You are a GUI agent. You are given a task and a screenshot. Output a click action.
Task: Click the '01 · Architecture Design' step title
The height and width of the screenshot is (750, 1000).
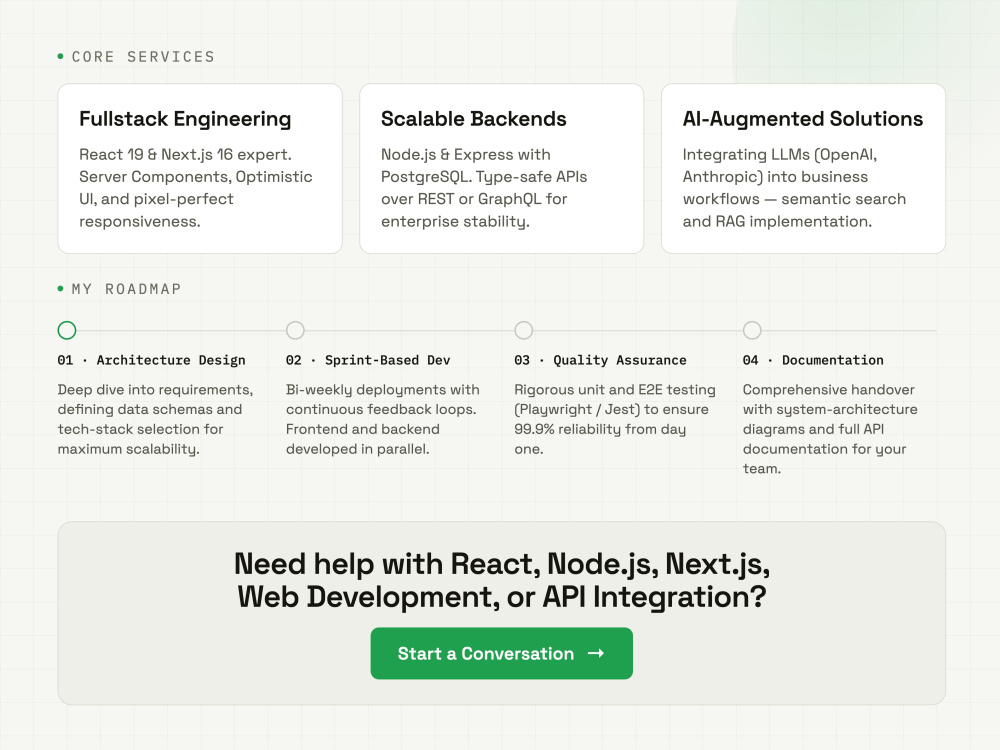(x=151, y=360)
